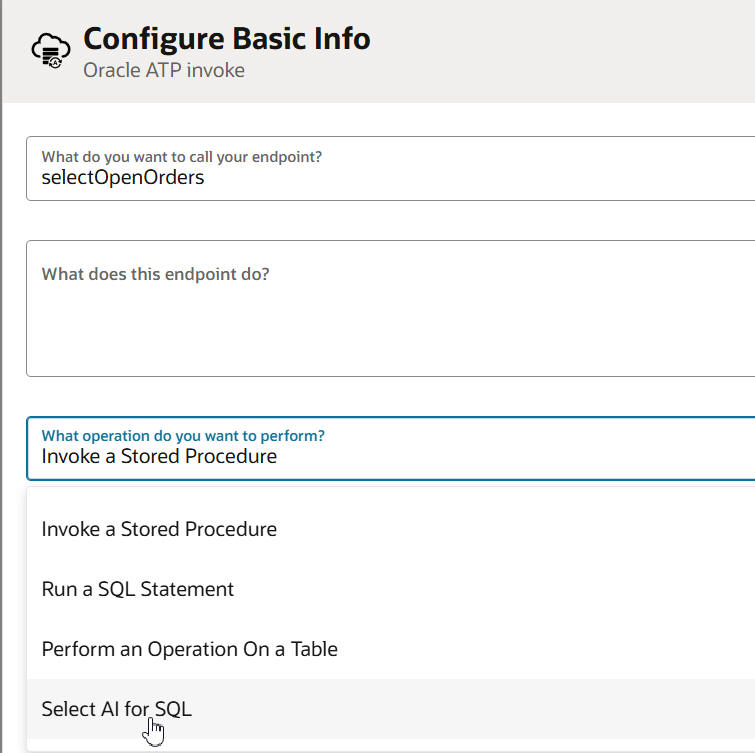Click empty space inside the description box
The height and width of the screenshot is (753, 755).
(x=400, y=335)
